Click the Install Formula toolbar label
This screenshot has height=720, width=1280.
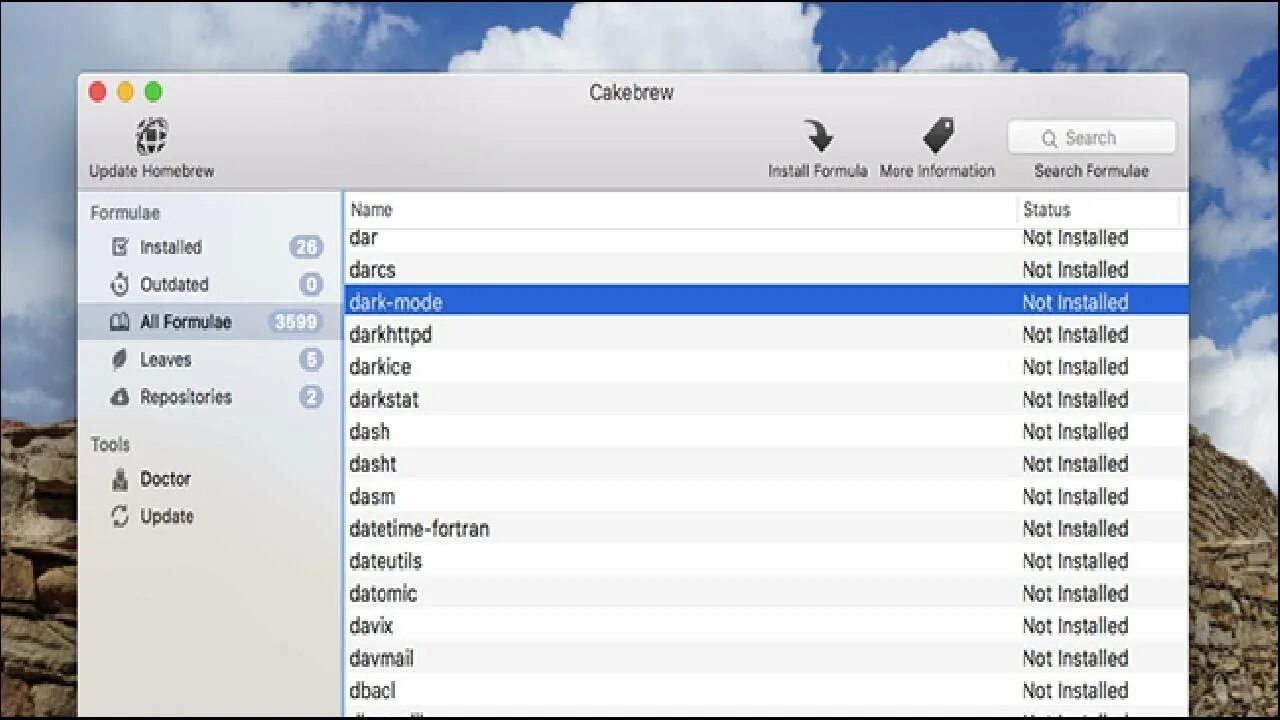coord(818,171)
